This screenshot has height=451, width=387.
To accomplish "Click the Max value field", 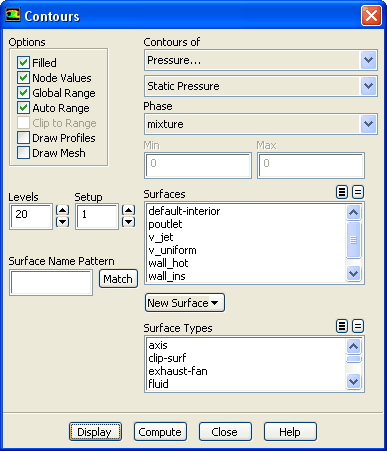I will (311, 165).
